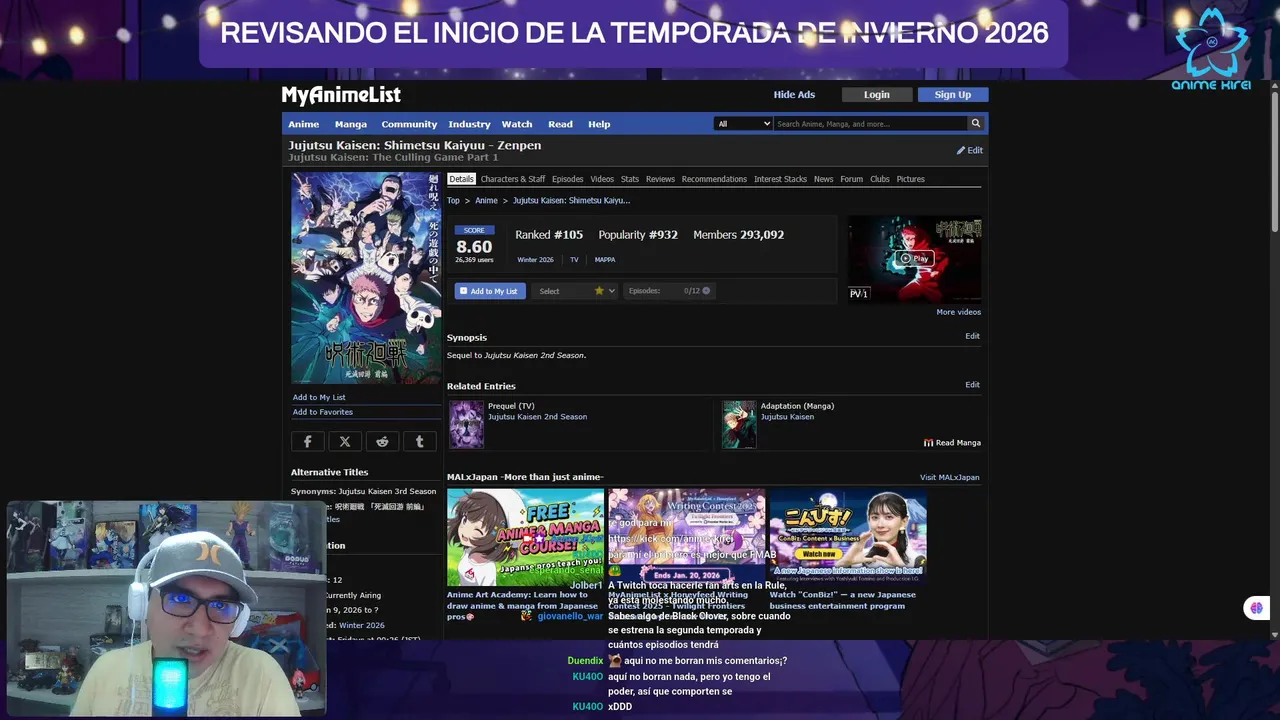The width and height of the screenshot is (1280, 720).
Task: Click the Read Manga link
Action: [x=952, y=442]
